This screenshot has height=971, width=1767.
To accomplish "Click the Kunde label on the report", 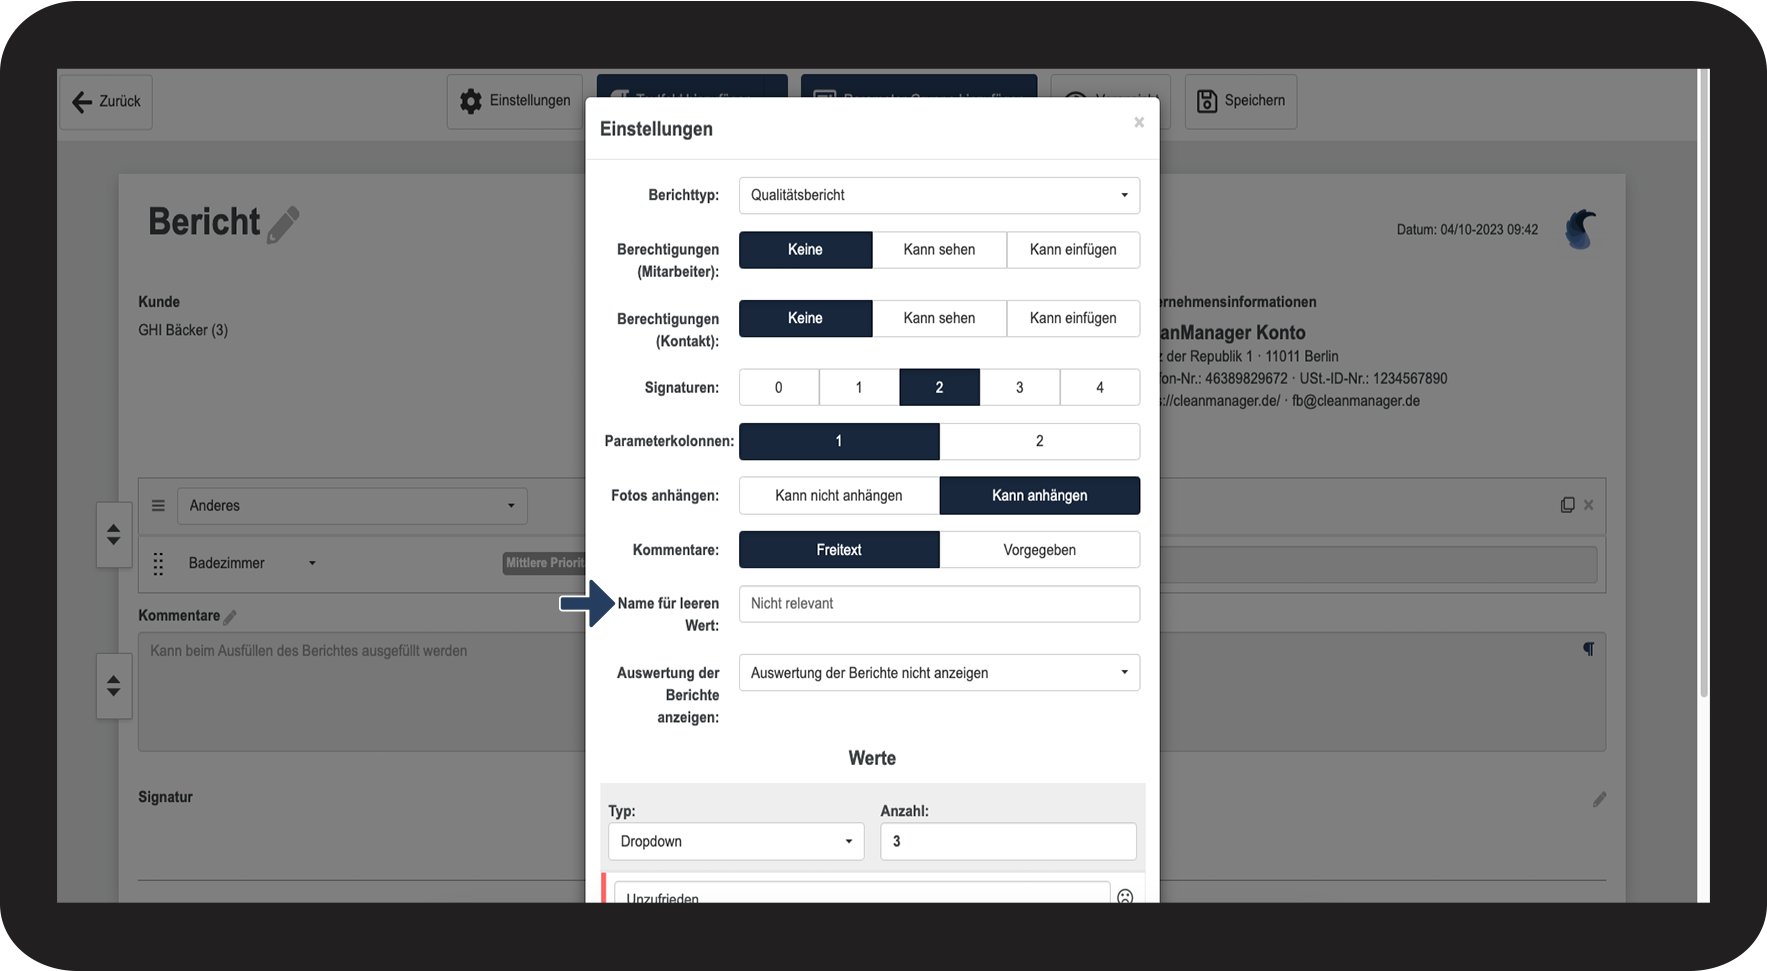I will [x=159, y=302].
